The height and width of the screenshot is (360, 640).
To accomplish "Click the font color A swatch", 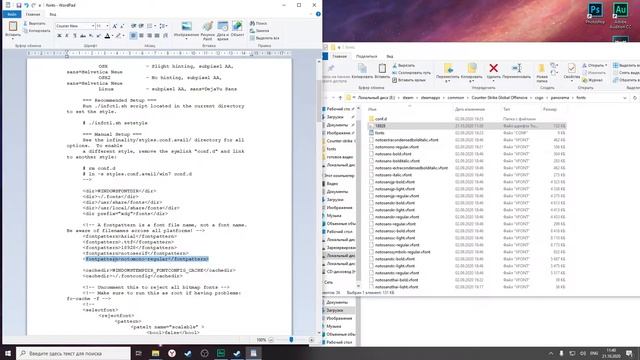I will pos(107,36).
